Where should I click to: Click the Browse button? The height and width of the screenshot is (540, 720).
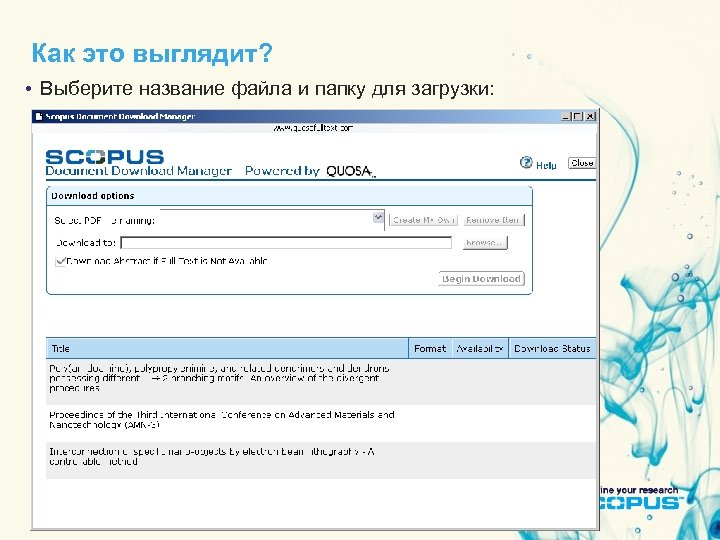485,242
